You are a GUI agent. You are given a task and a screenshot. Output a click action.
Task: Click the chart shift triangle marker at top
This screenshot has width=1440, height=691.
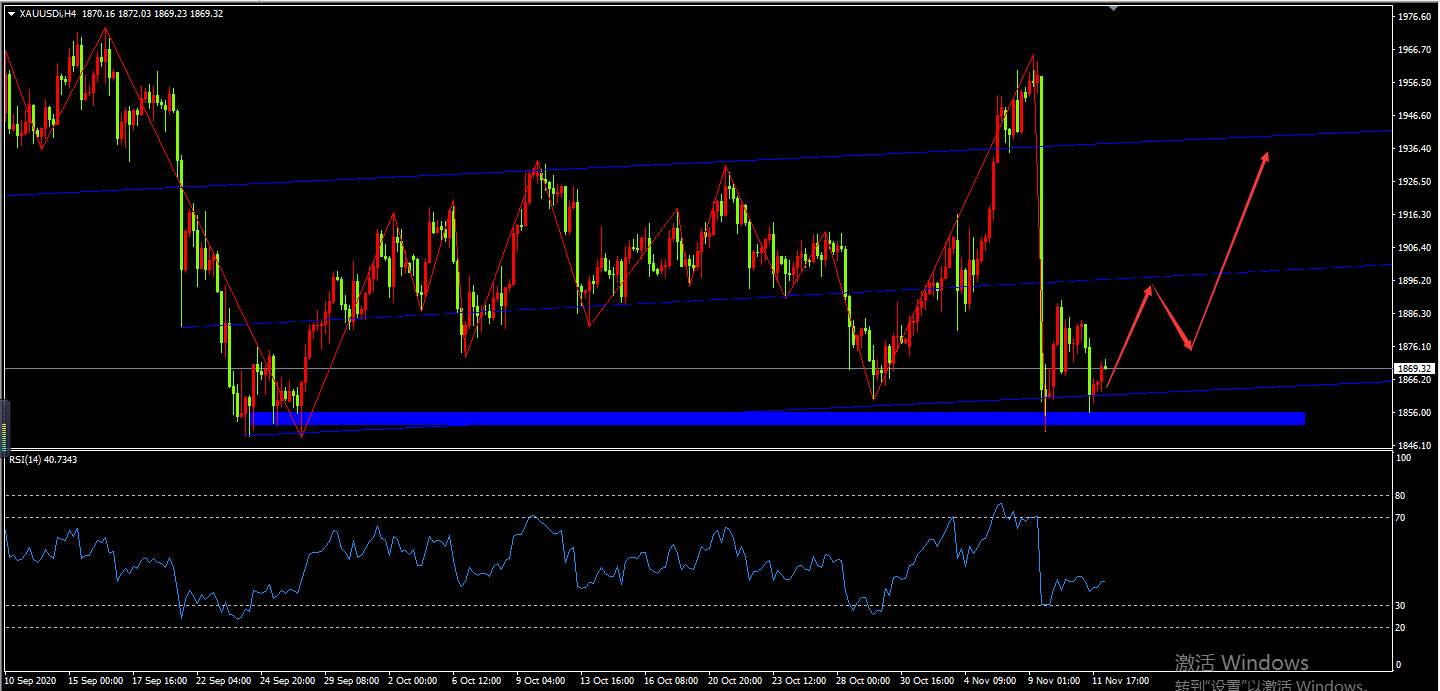[1114, 7]
